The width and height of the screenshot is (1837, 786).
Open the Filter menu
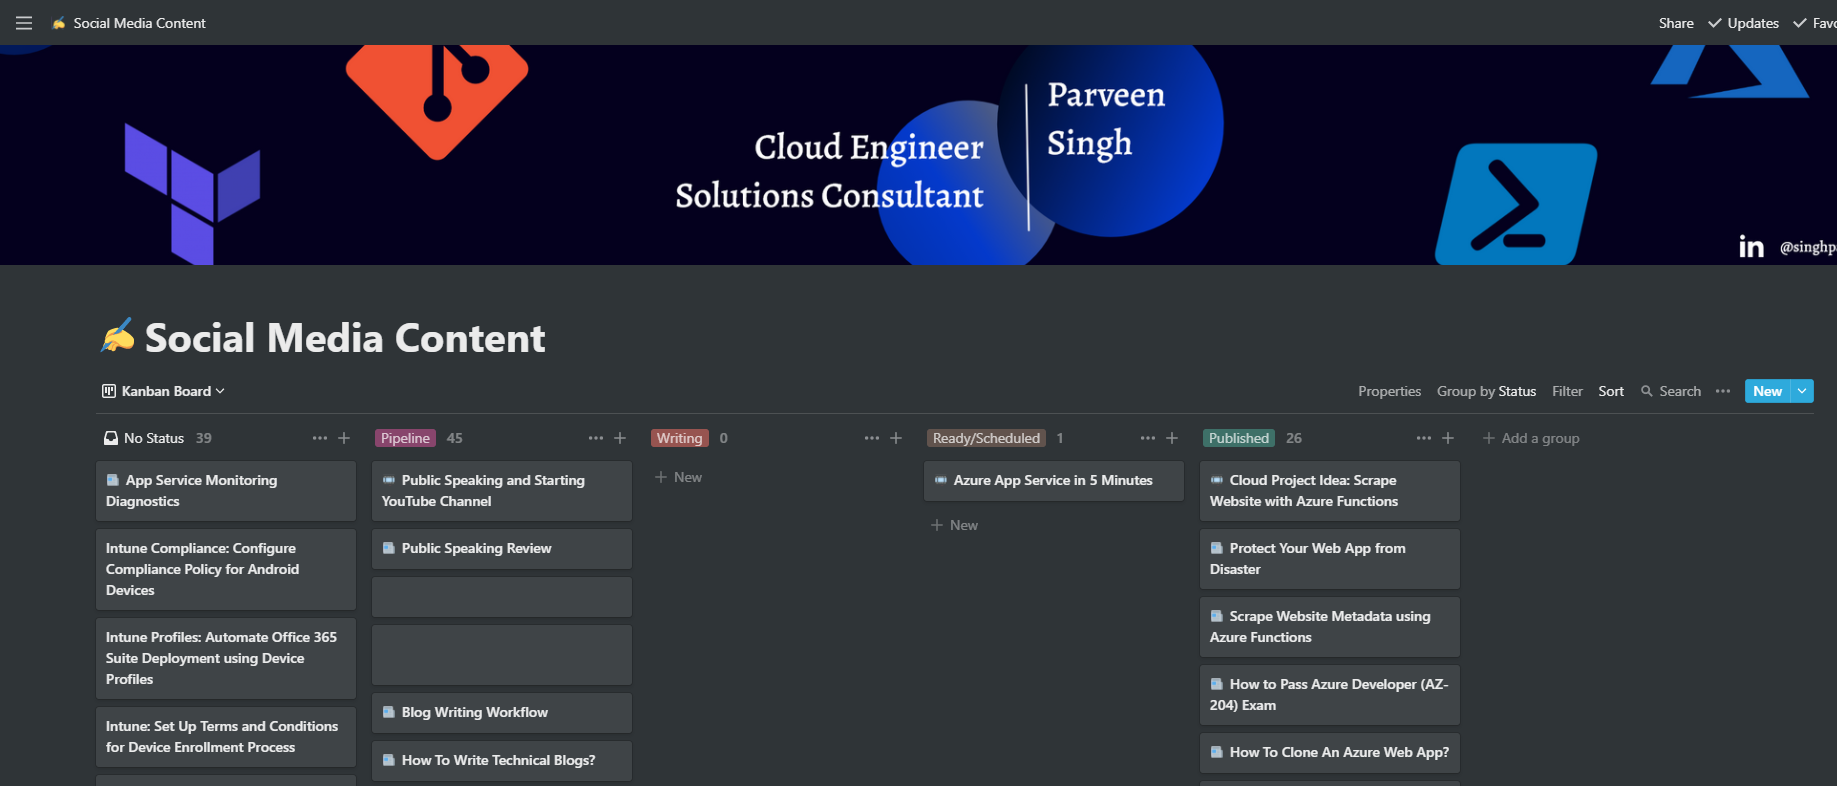click(x=1567, y=391)
